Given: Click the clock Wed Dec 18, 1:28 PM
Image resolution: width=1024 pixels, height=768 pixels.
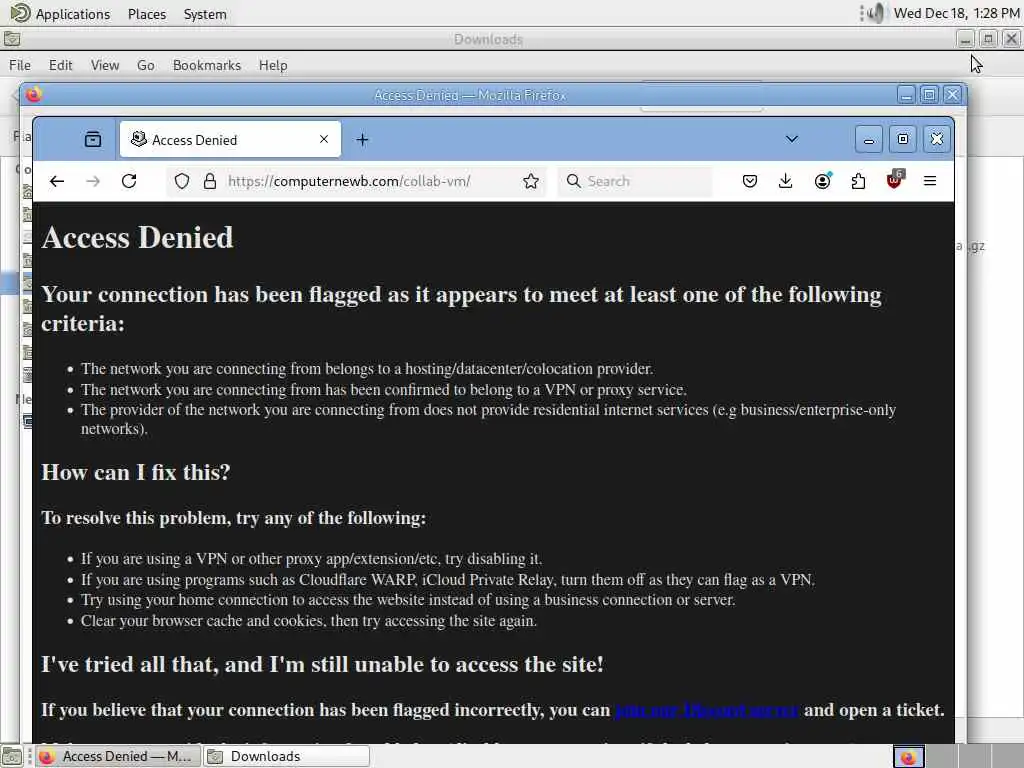Looking at the screenshot, I should [x=956, y=13].
